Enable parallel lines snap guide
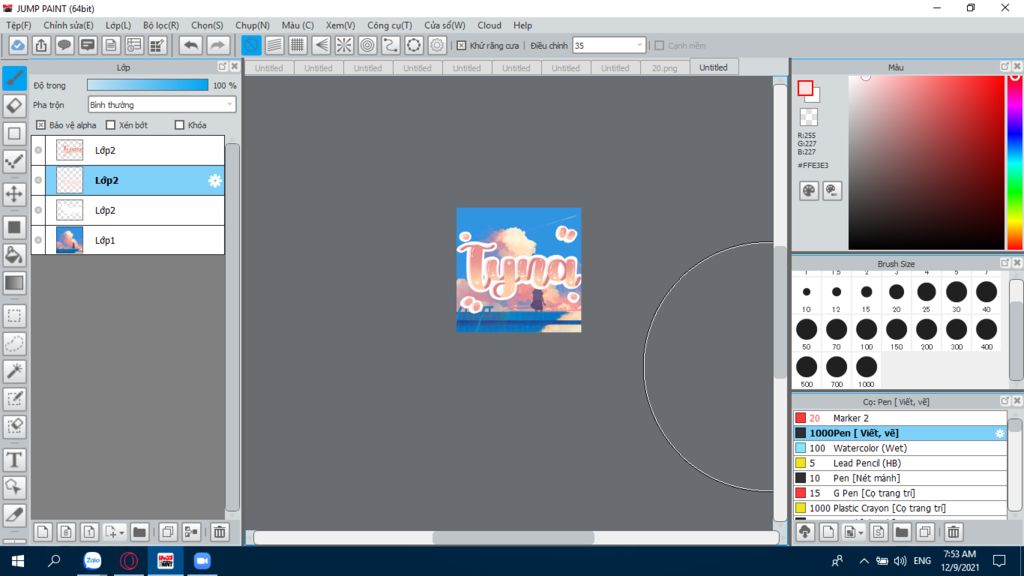1024x576 pixels. 274,45
